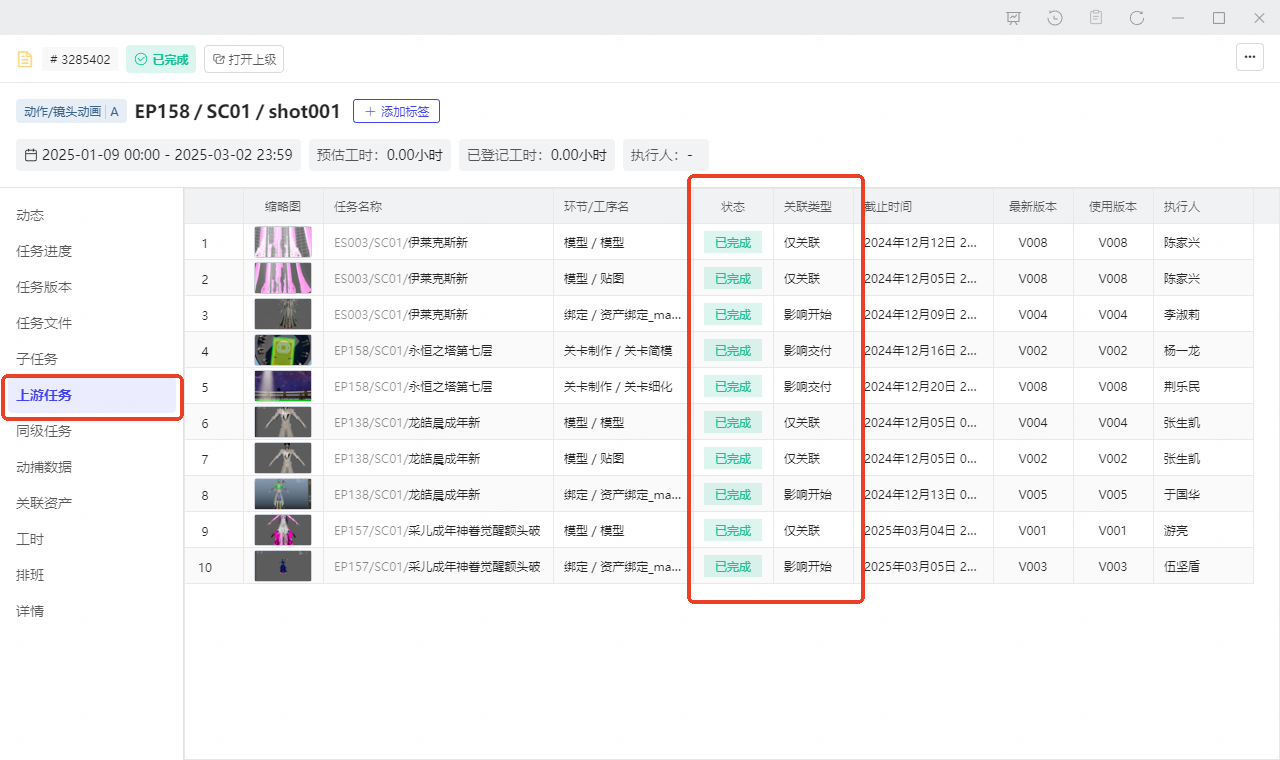
Task: Click the 已完成 status badge in header
Action: pos(161,59)
